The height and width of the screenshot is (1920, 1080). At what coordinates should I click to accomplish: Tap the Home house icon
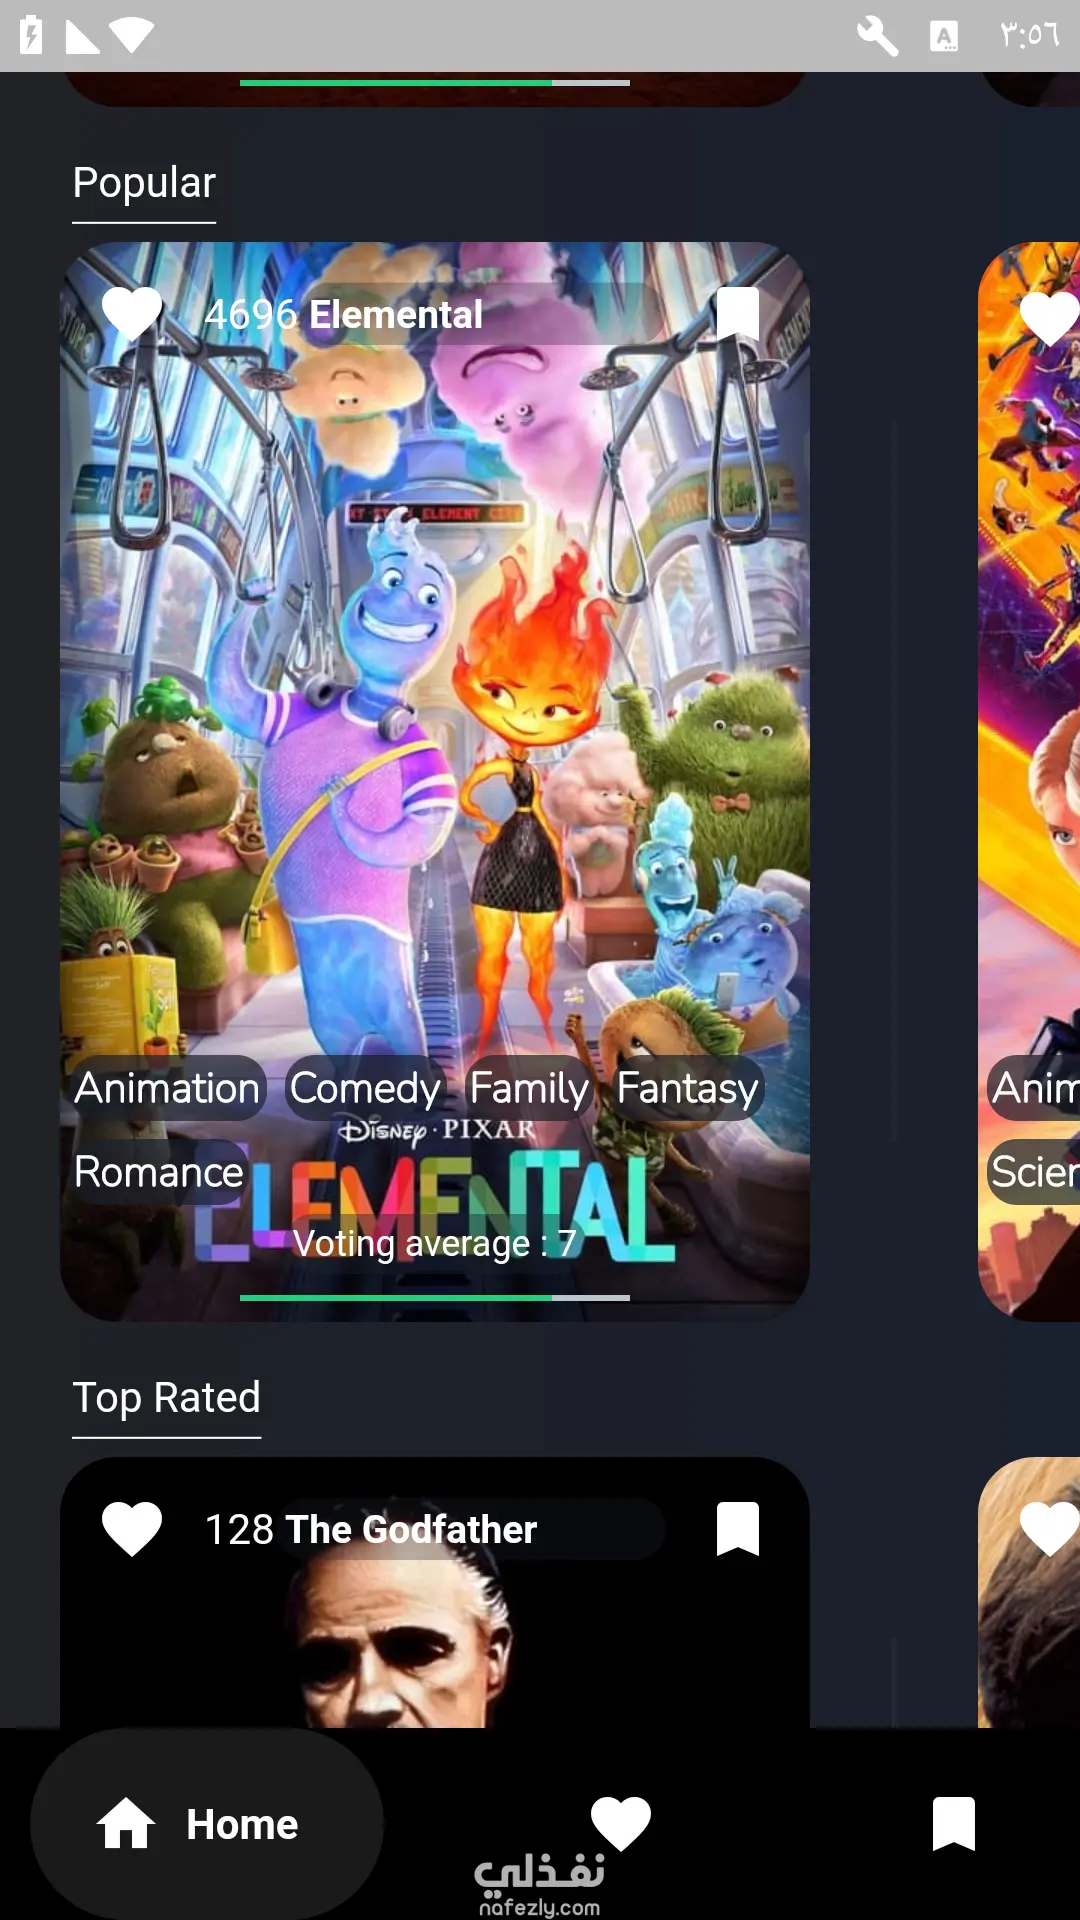126,1823
